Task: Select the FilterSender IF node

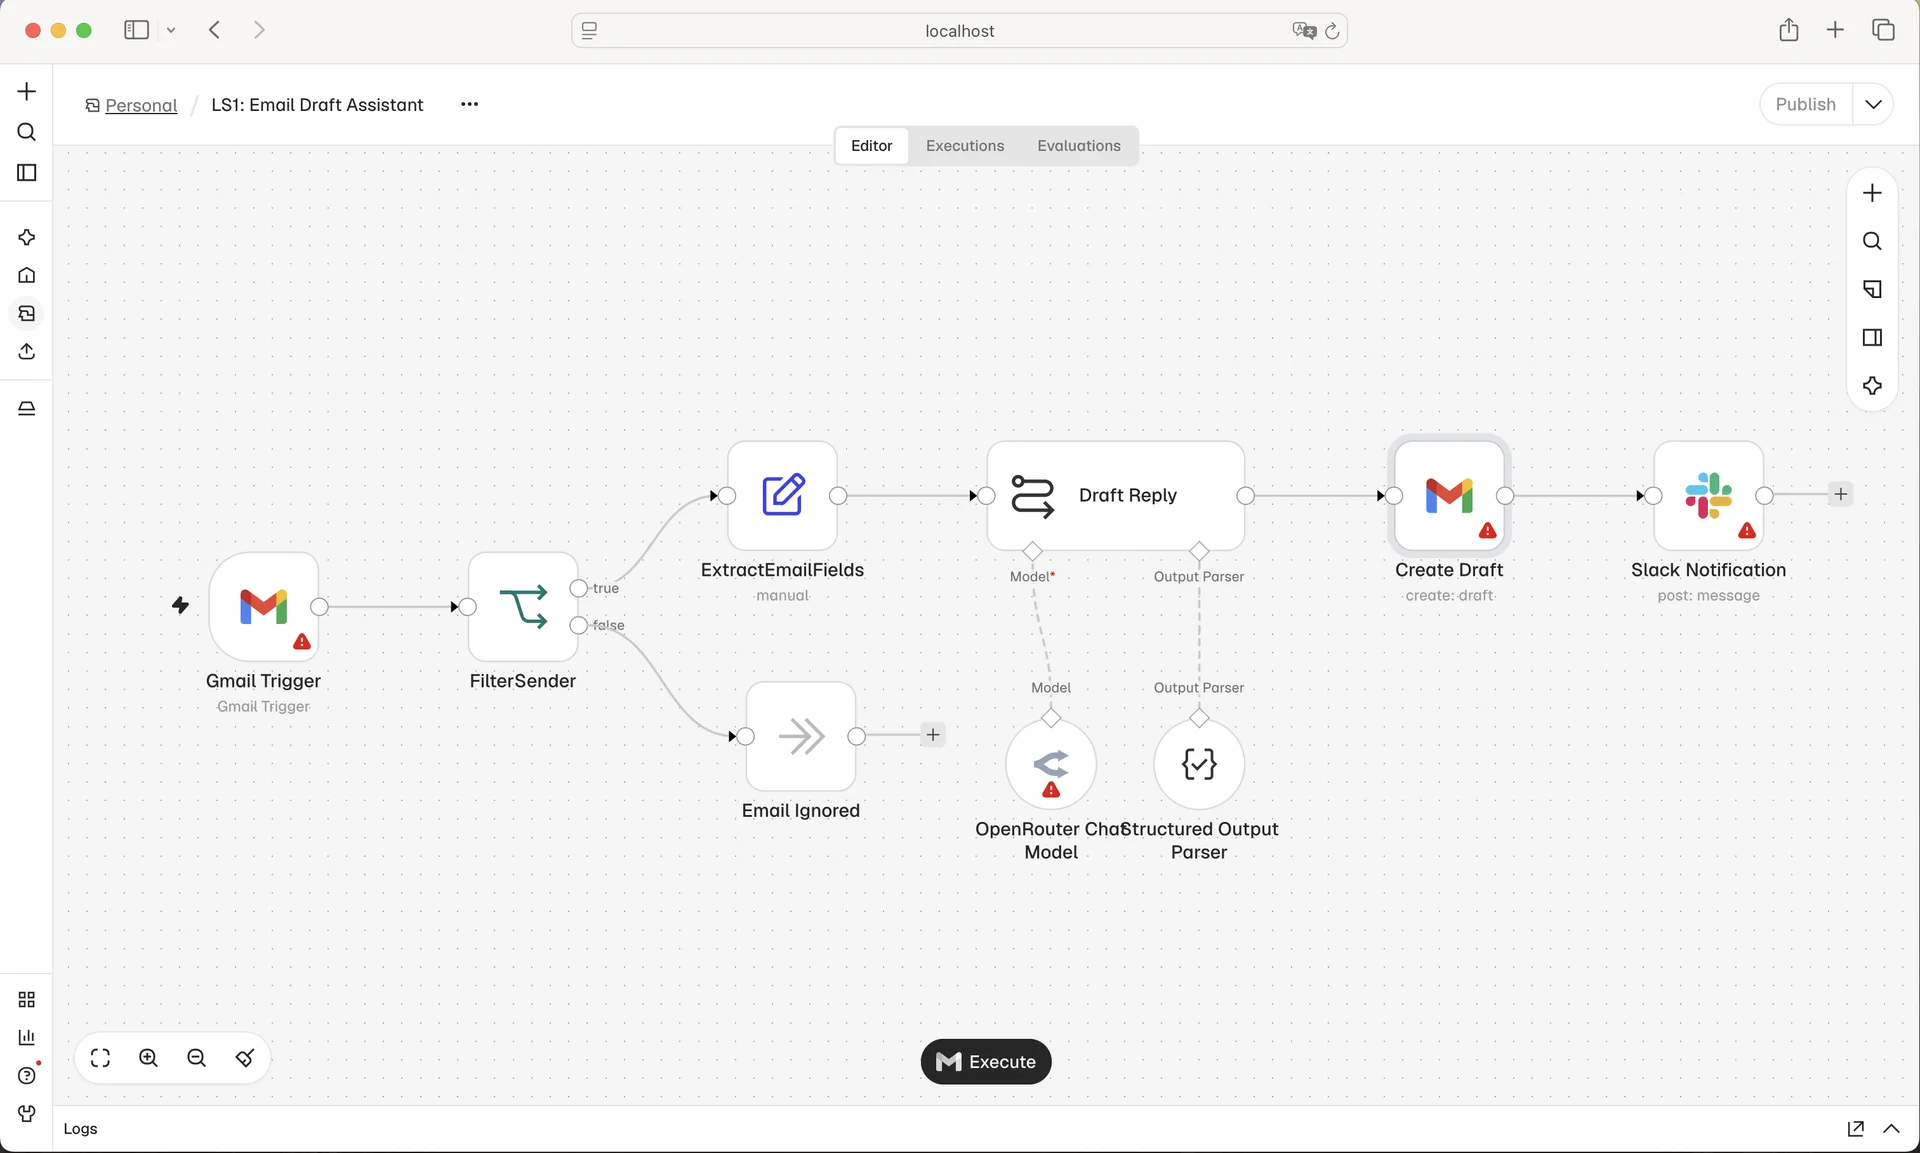Action: pos(523,606)
